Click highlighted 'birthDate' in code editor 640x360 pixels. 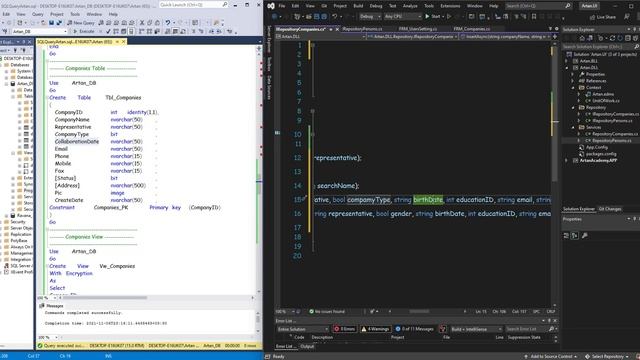(428, 200)
